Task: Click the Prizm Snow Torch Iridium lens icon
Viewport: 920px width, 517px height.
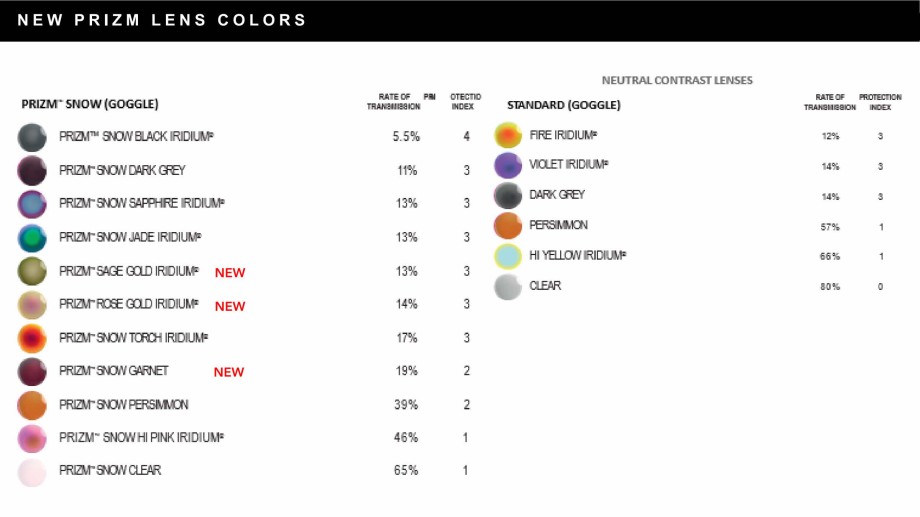Action: [32, 338]
